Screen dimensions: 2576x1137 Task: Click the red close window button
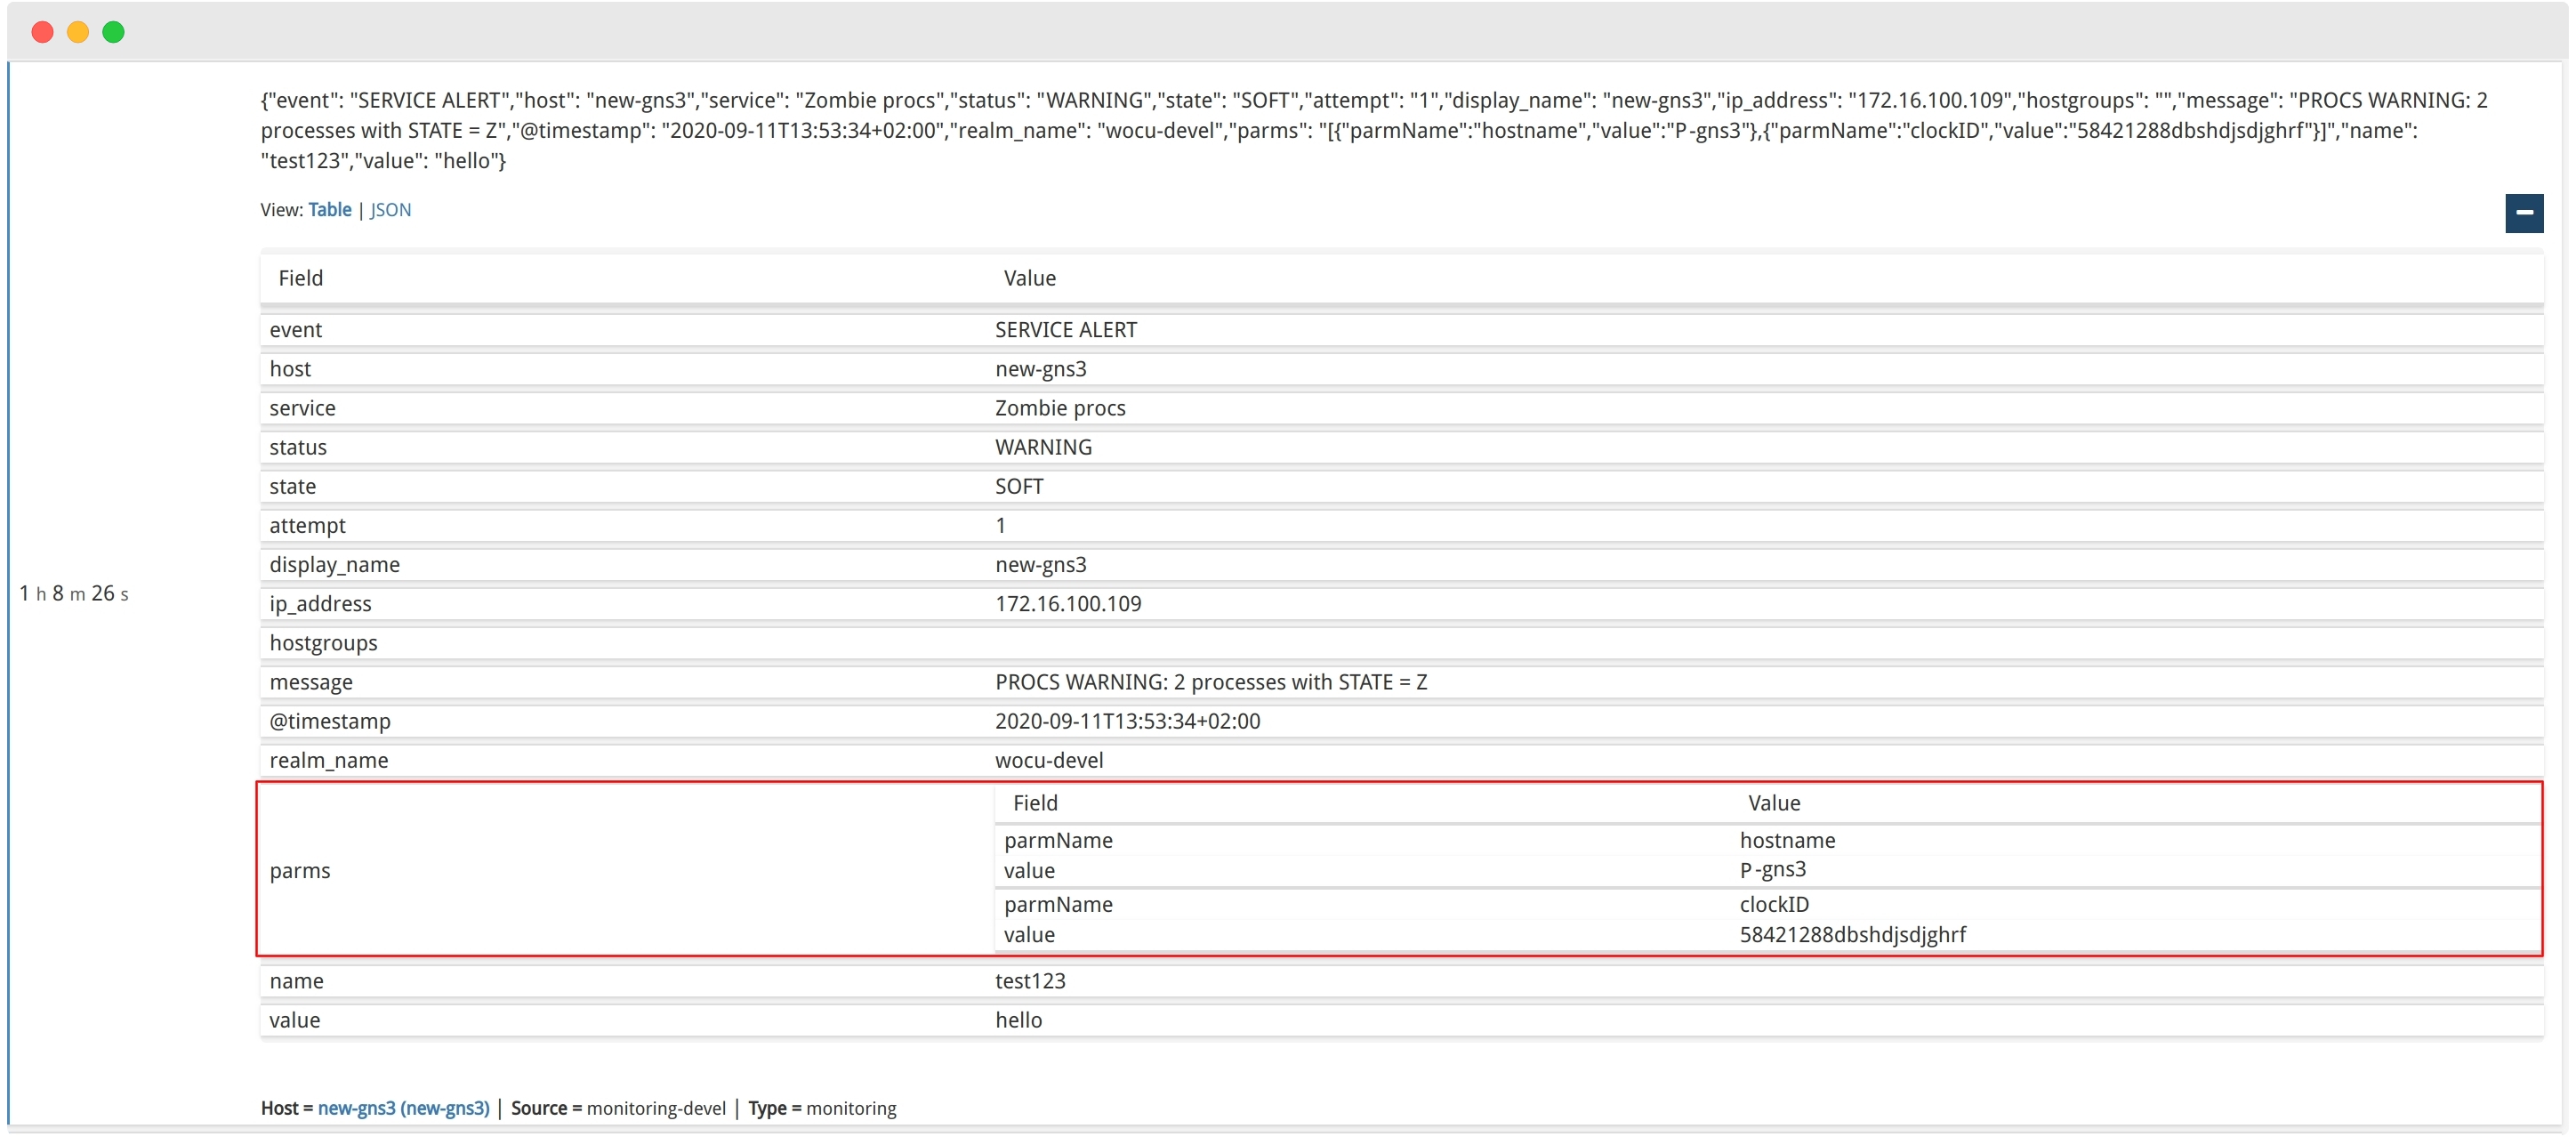tap(42, 32)
